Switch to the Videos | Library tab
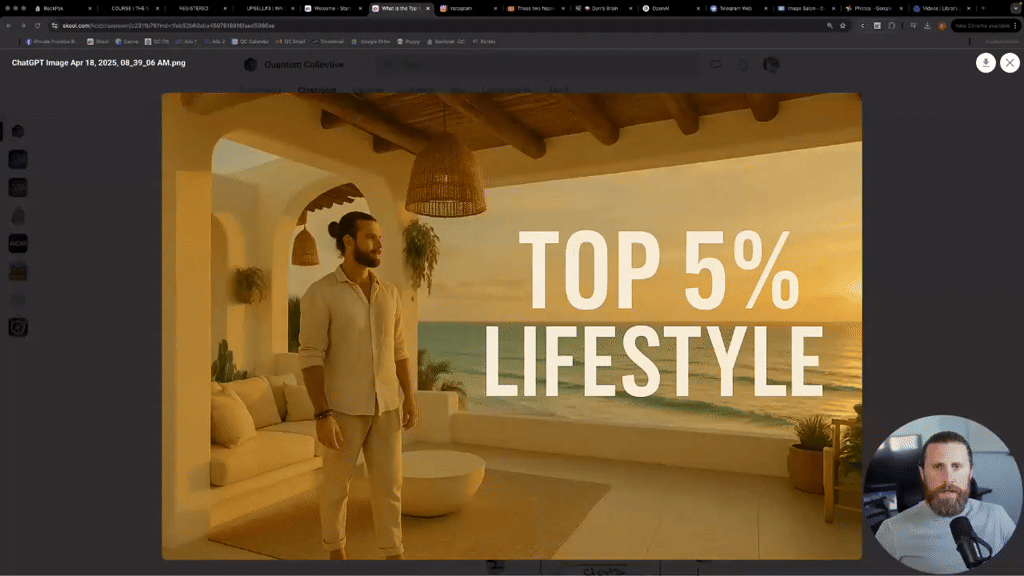 [940, 8]
